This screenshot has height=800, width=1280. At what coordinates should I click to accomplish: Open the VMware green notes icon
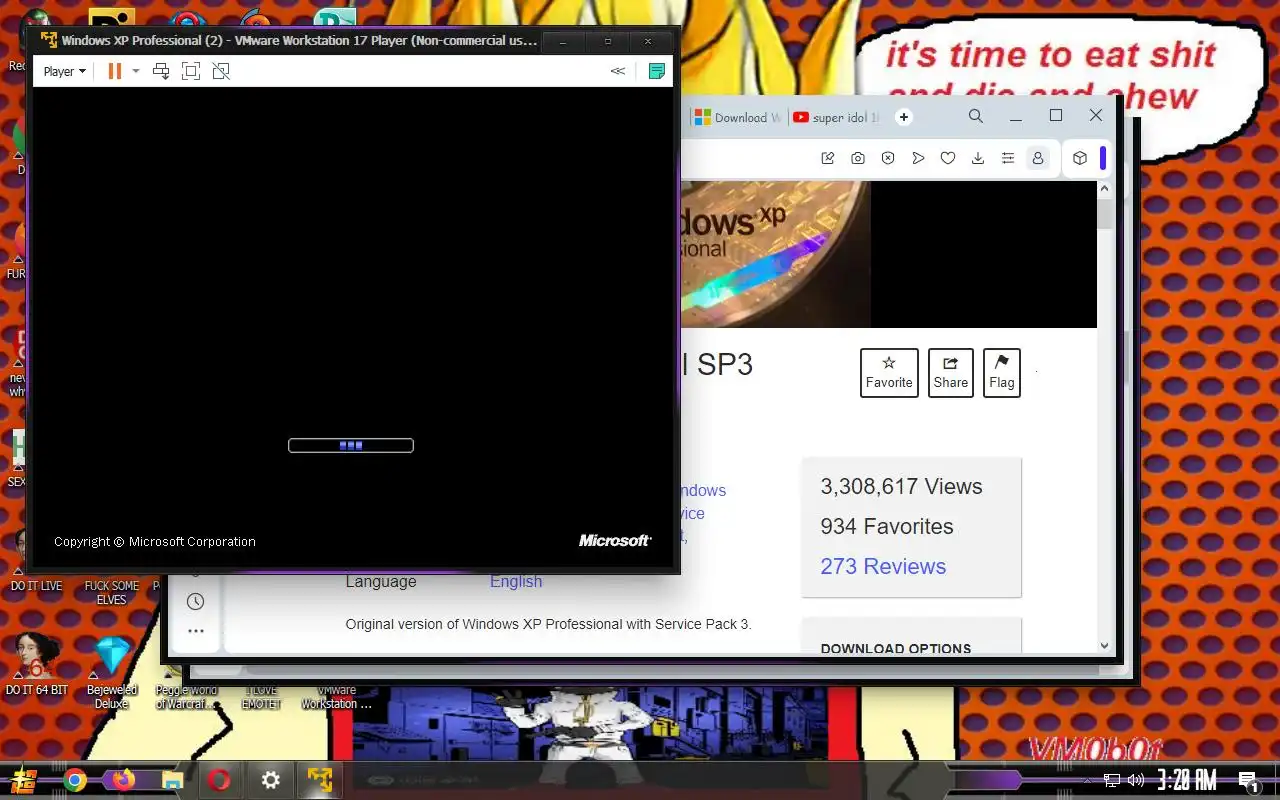tap(657, 71)
